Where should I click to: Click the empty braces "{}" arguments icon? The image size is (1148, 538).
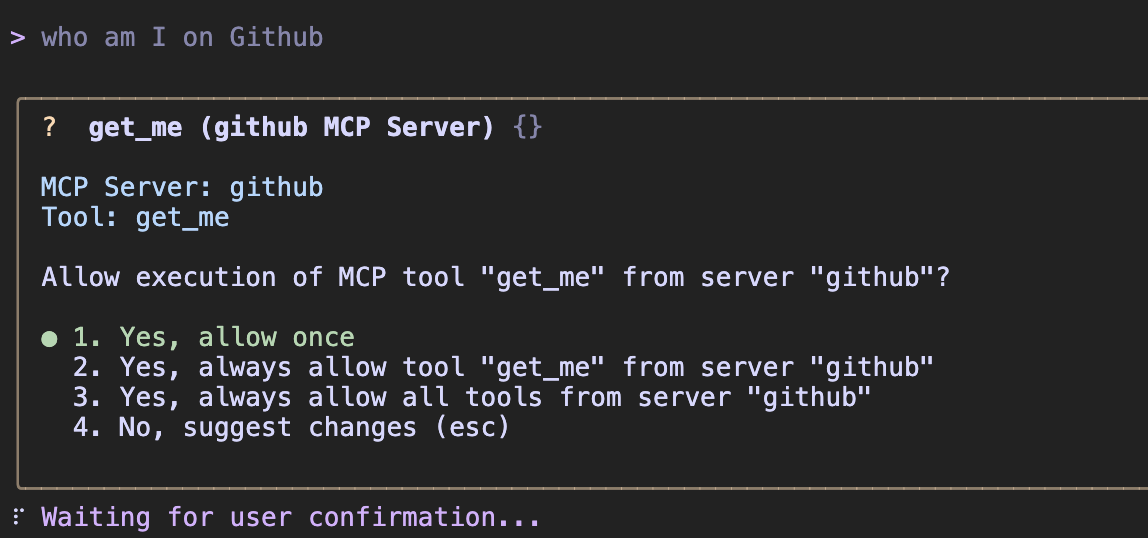527,128
